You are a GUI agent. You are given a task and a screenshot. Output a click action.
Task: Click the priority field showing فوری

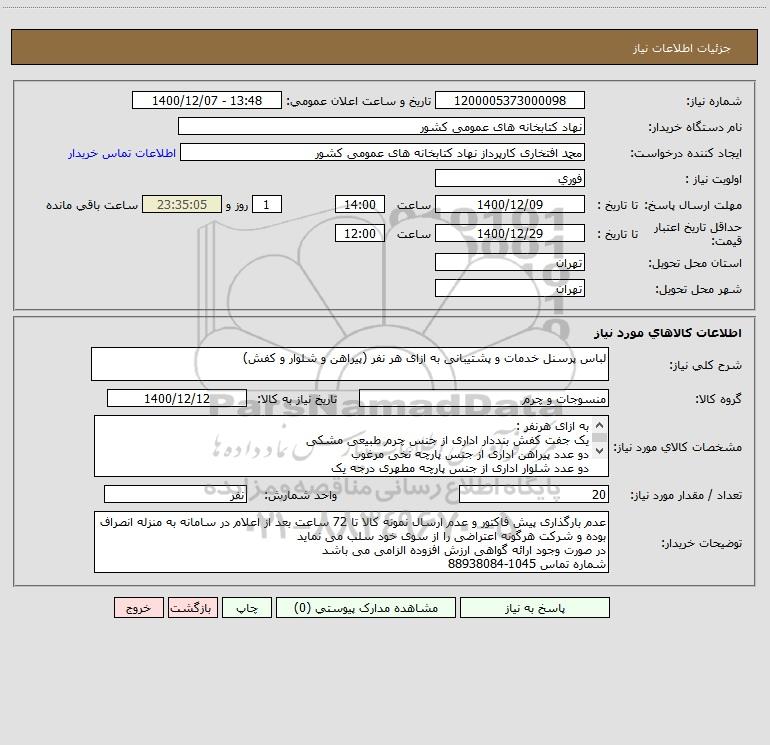tap(510, 178)
